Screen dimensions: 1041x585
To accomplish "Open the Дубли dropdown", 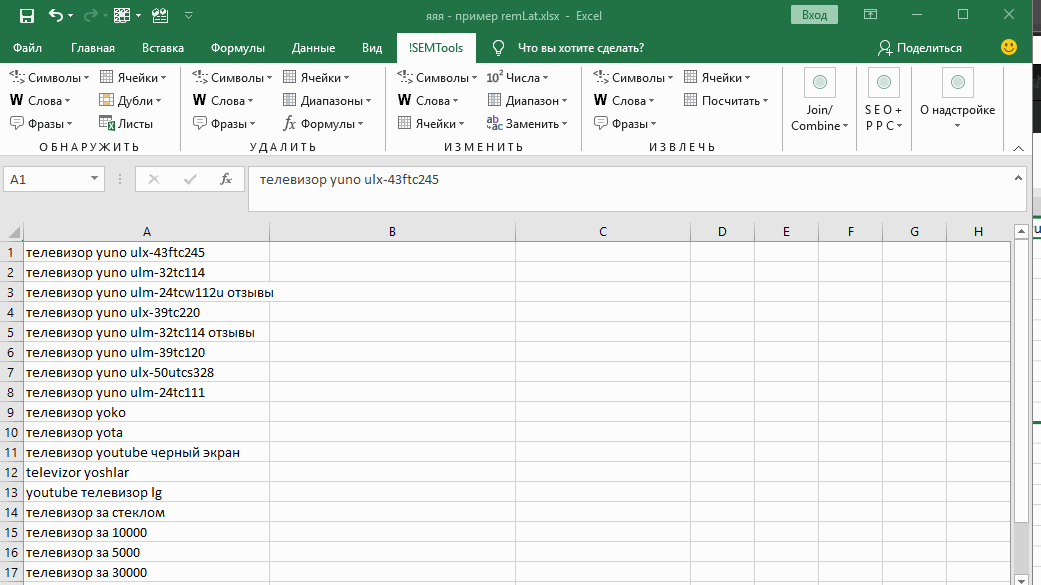I will (130, 101).
